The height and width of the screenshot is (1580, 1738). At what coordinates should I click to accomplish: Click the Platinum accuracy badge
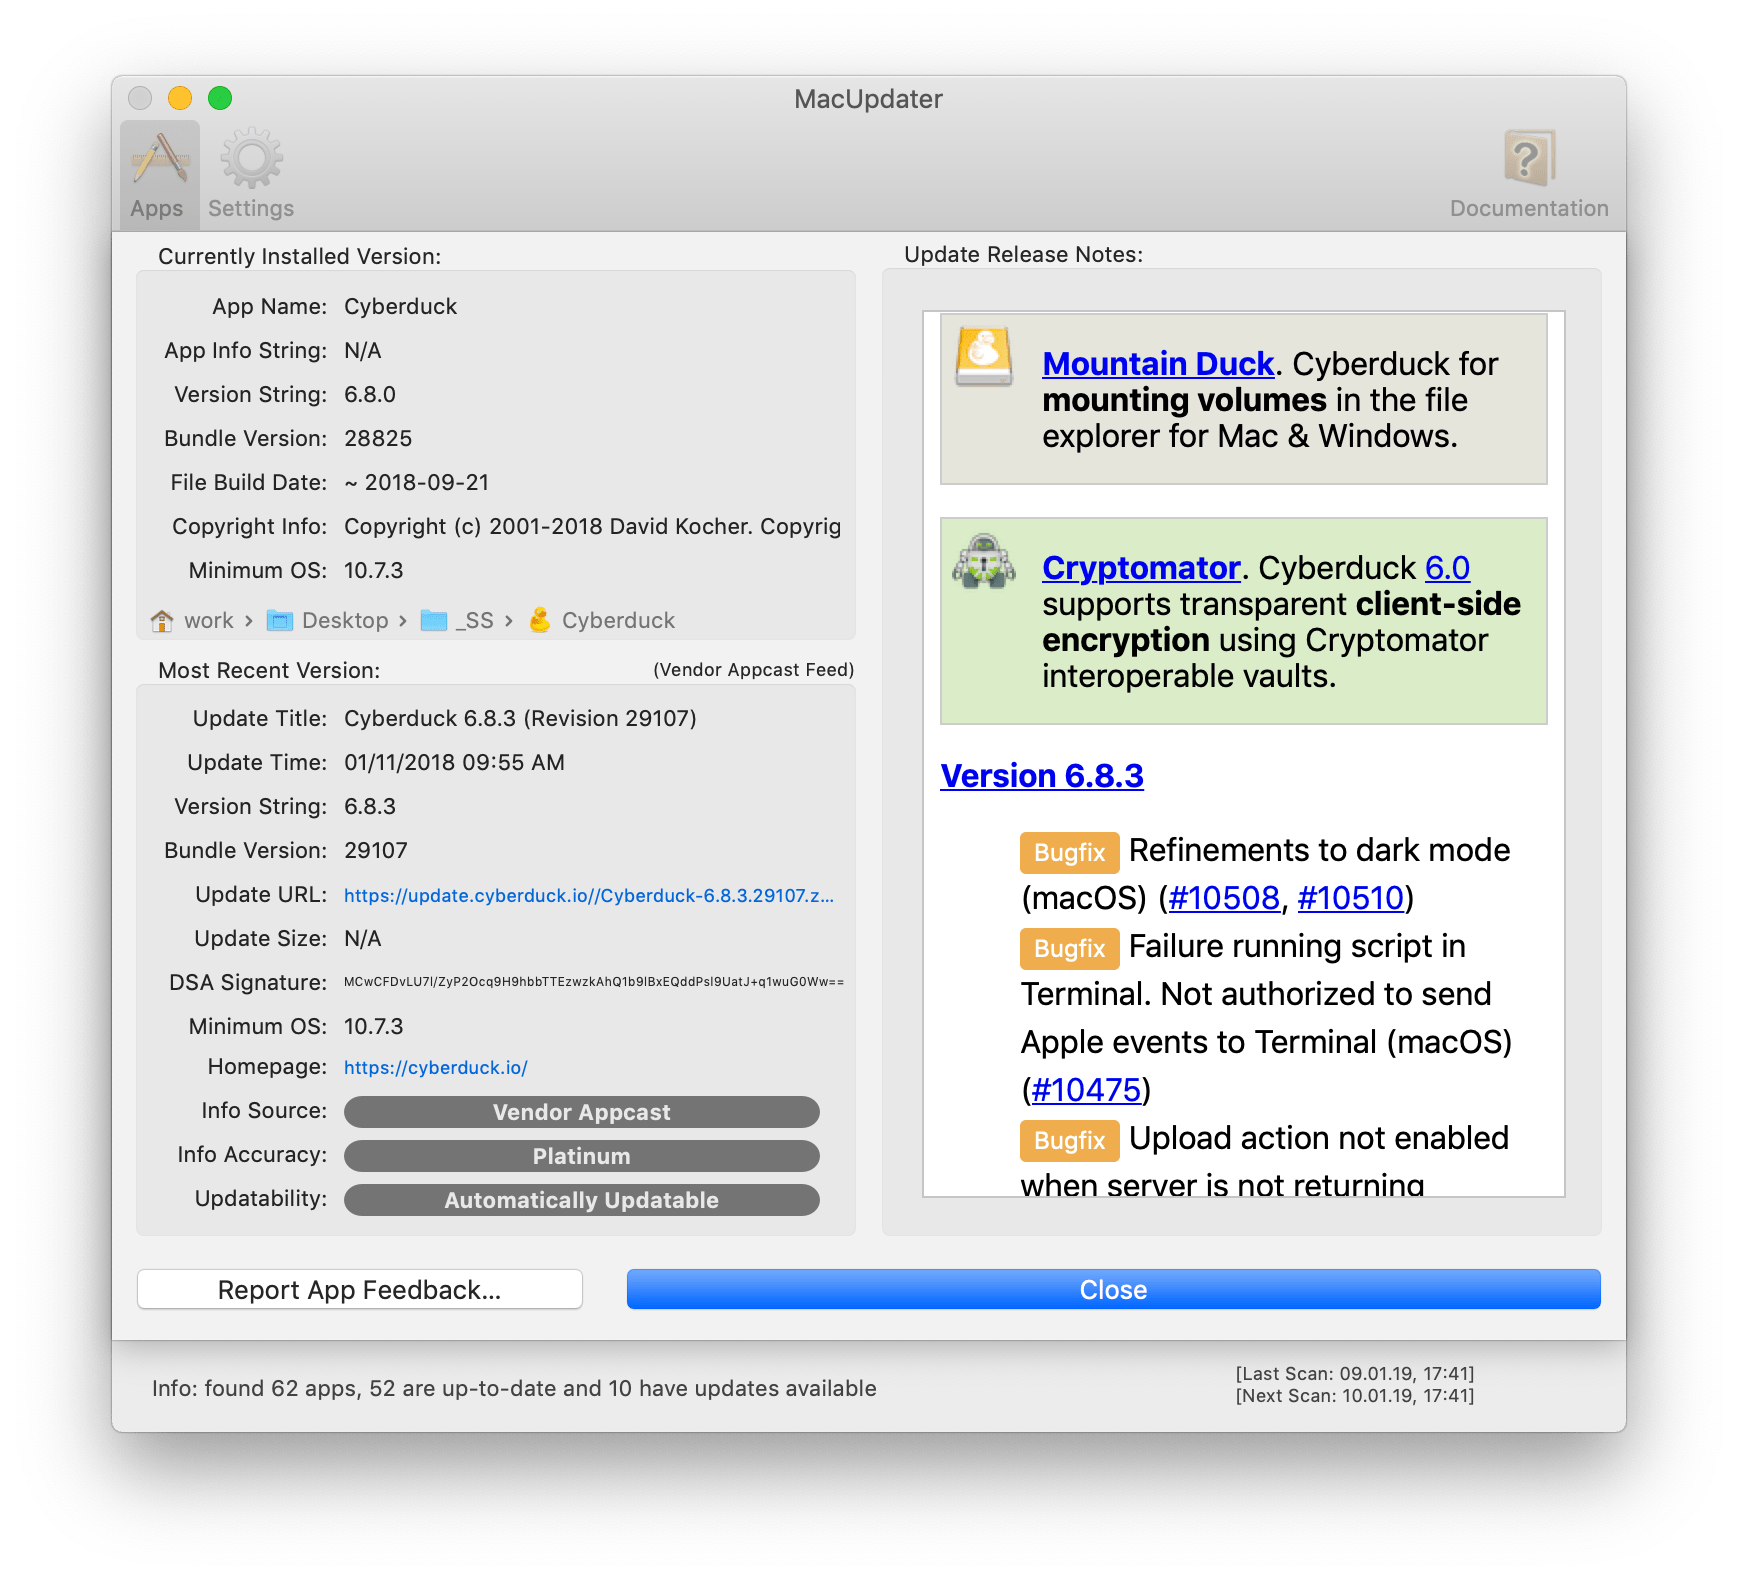tap(582, 1156)
